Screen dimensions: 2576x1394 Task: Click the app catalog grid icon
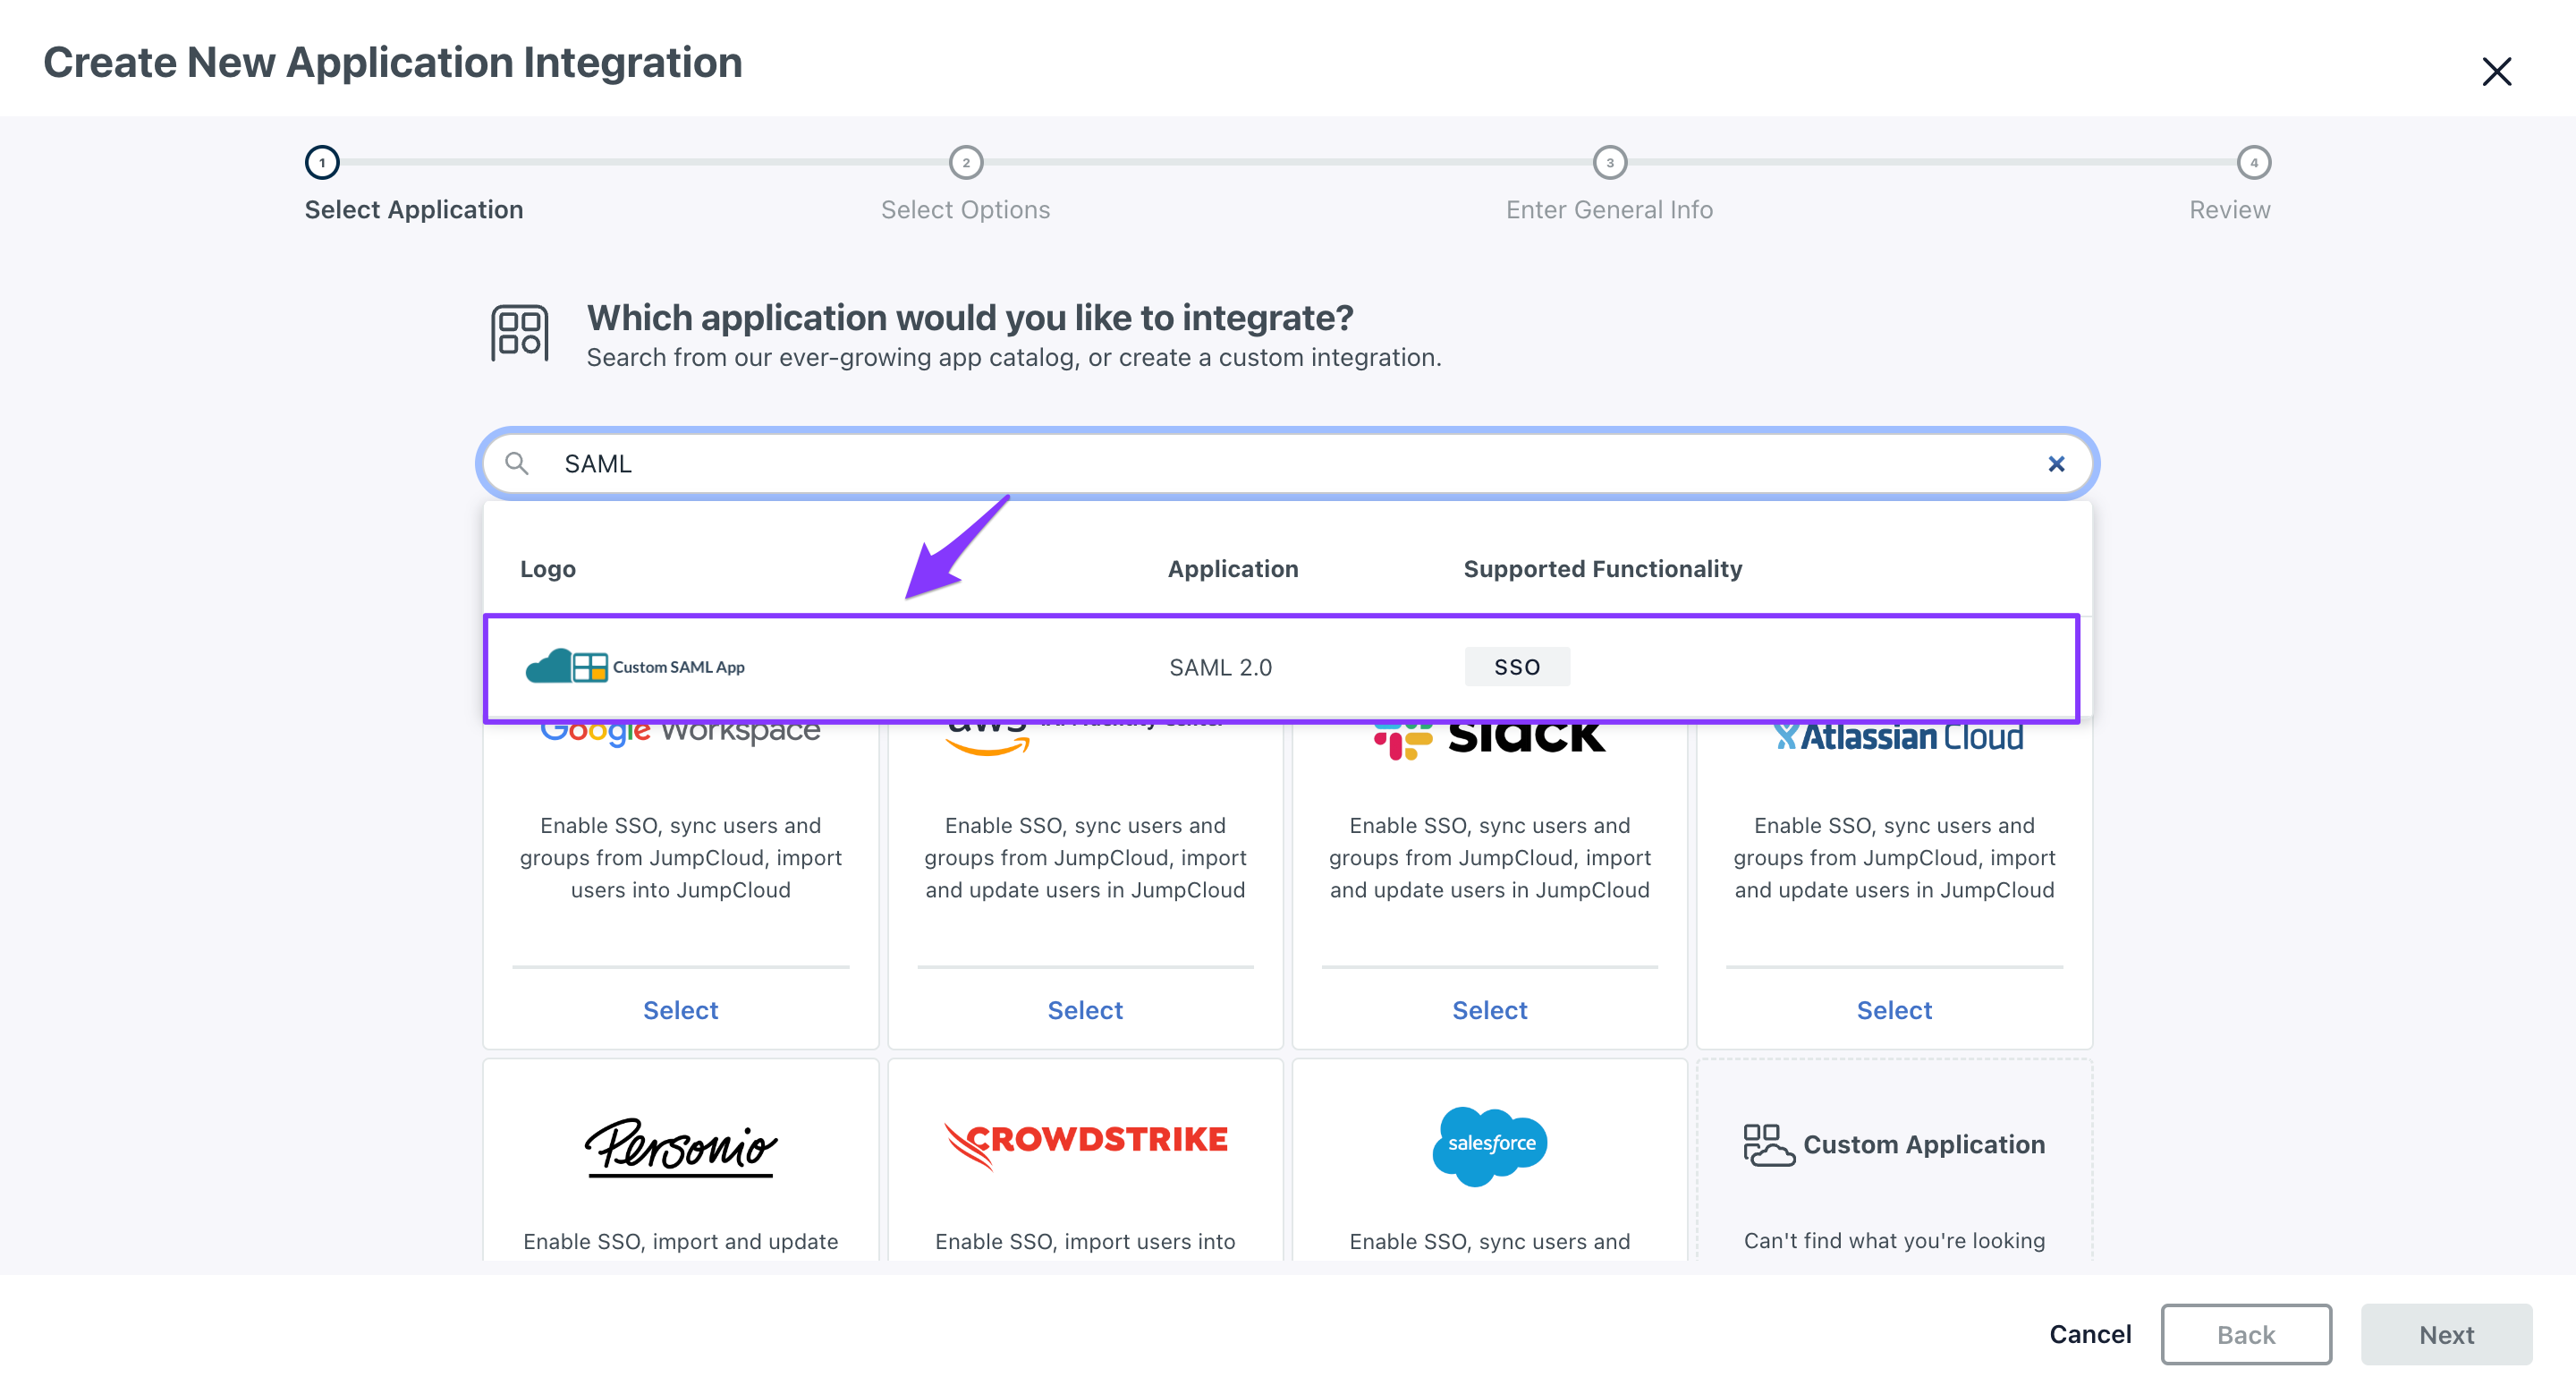[x=519, y=333]
